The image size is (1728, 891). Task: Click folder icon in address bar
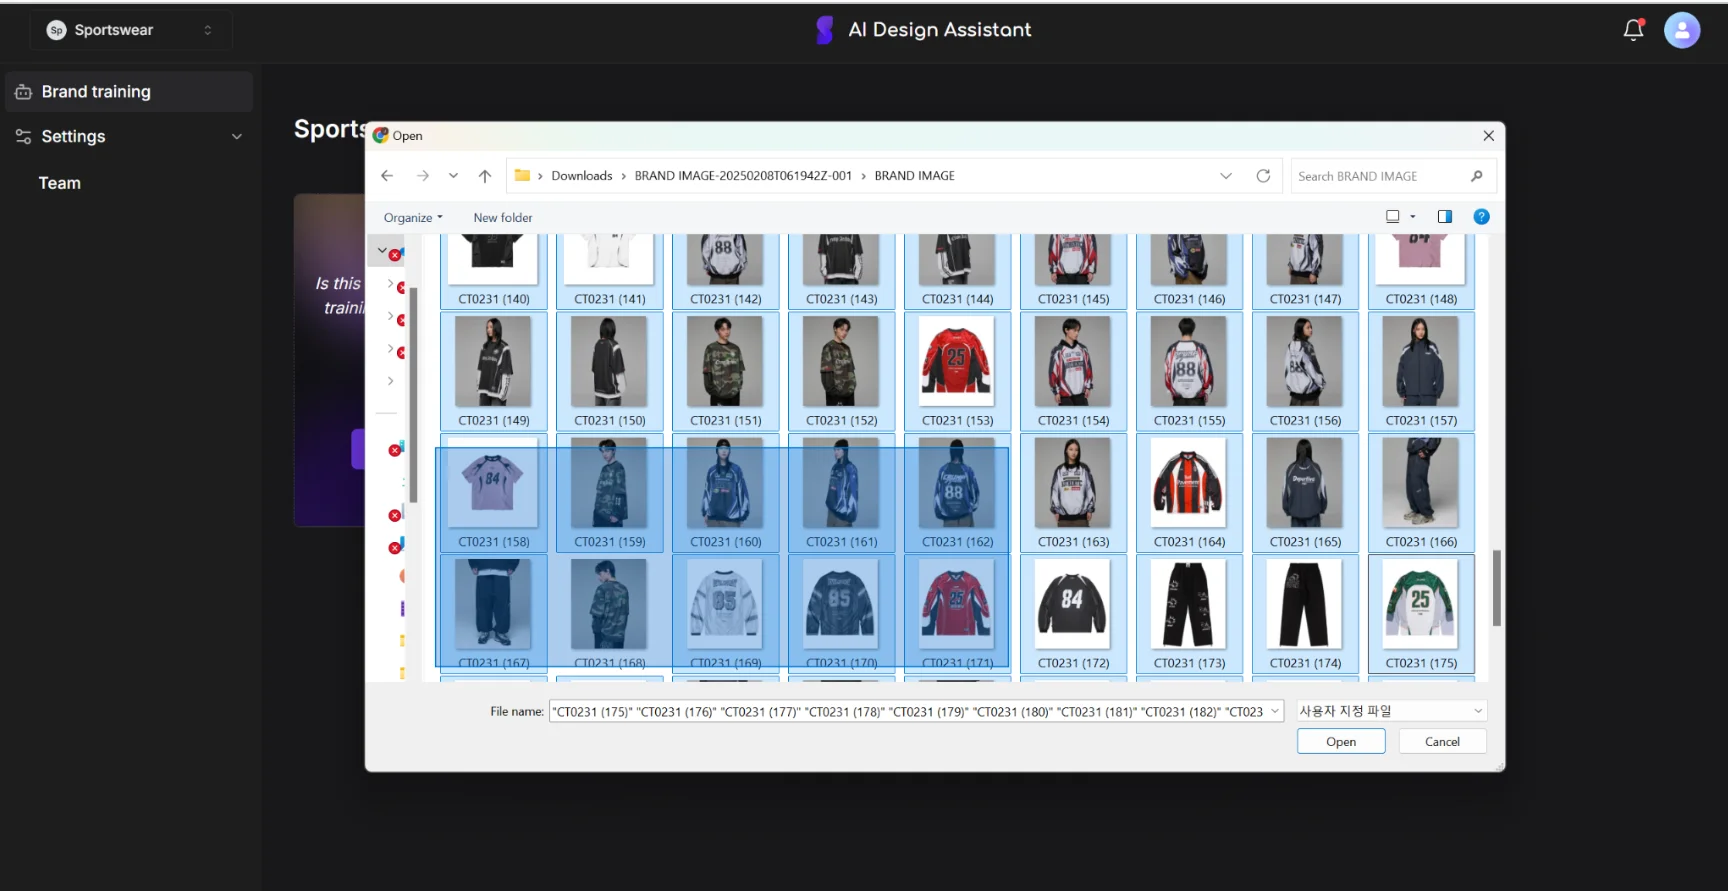[522, 176]
